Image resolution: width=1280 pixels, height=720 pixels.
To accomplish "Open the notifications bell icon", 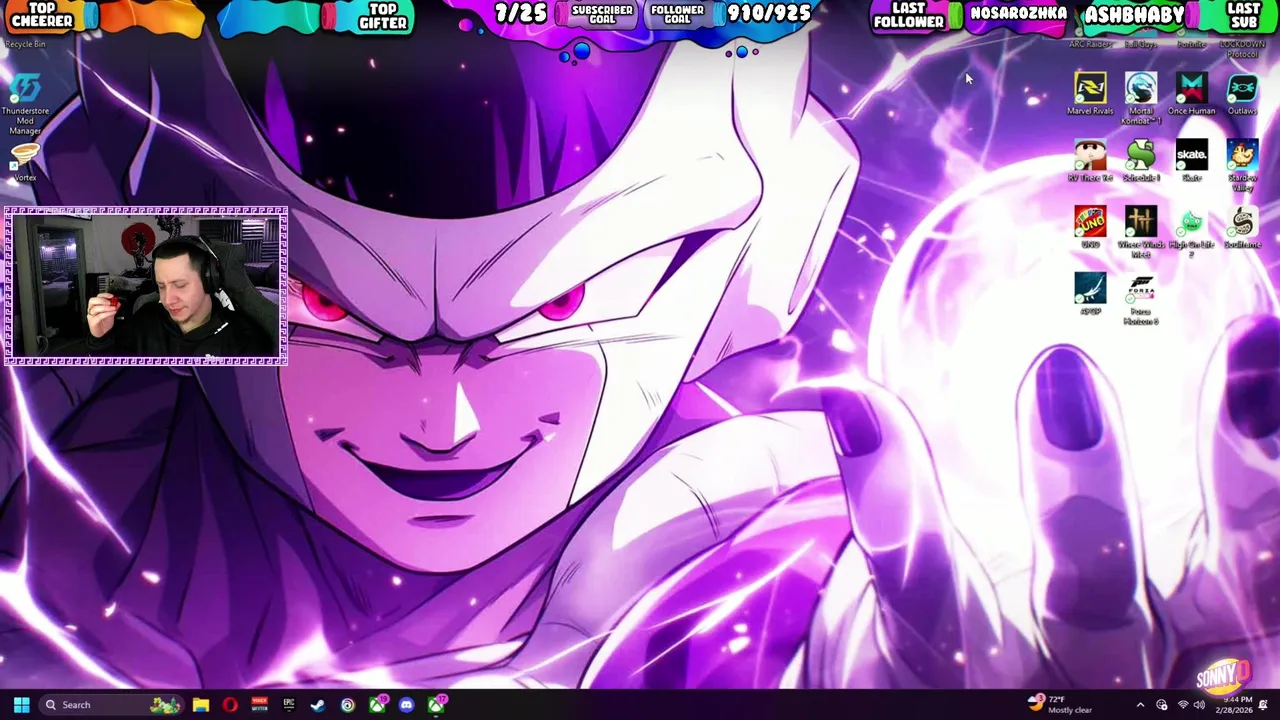I will tap(1263, 705).
